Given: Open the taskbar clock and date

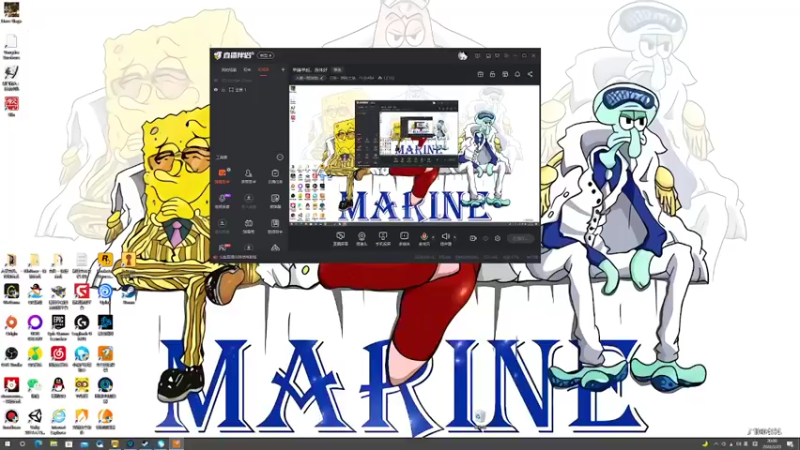Looking at the screenshot, I should [772, 444].
